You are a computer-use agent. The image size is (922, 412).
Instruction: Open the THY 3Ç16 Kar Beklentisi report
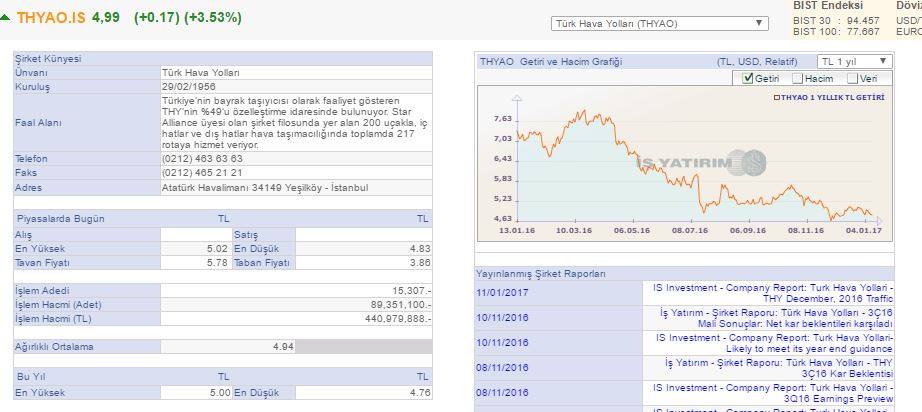point(779,368)
